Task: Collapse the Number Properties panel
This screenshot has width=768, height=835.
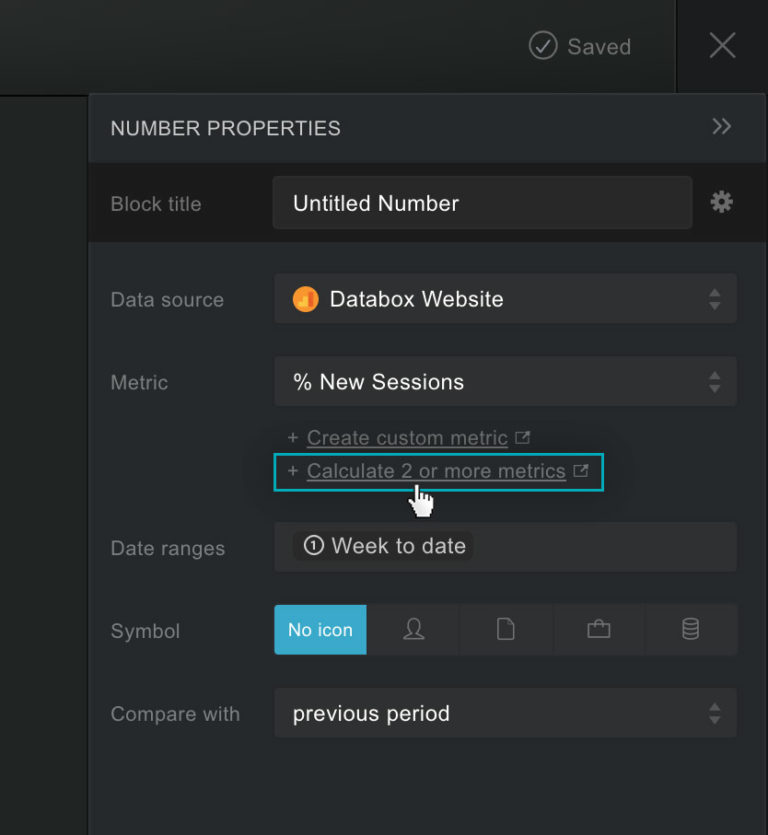Action: pos(722,127)
